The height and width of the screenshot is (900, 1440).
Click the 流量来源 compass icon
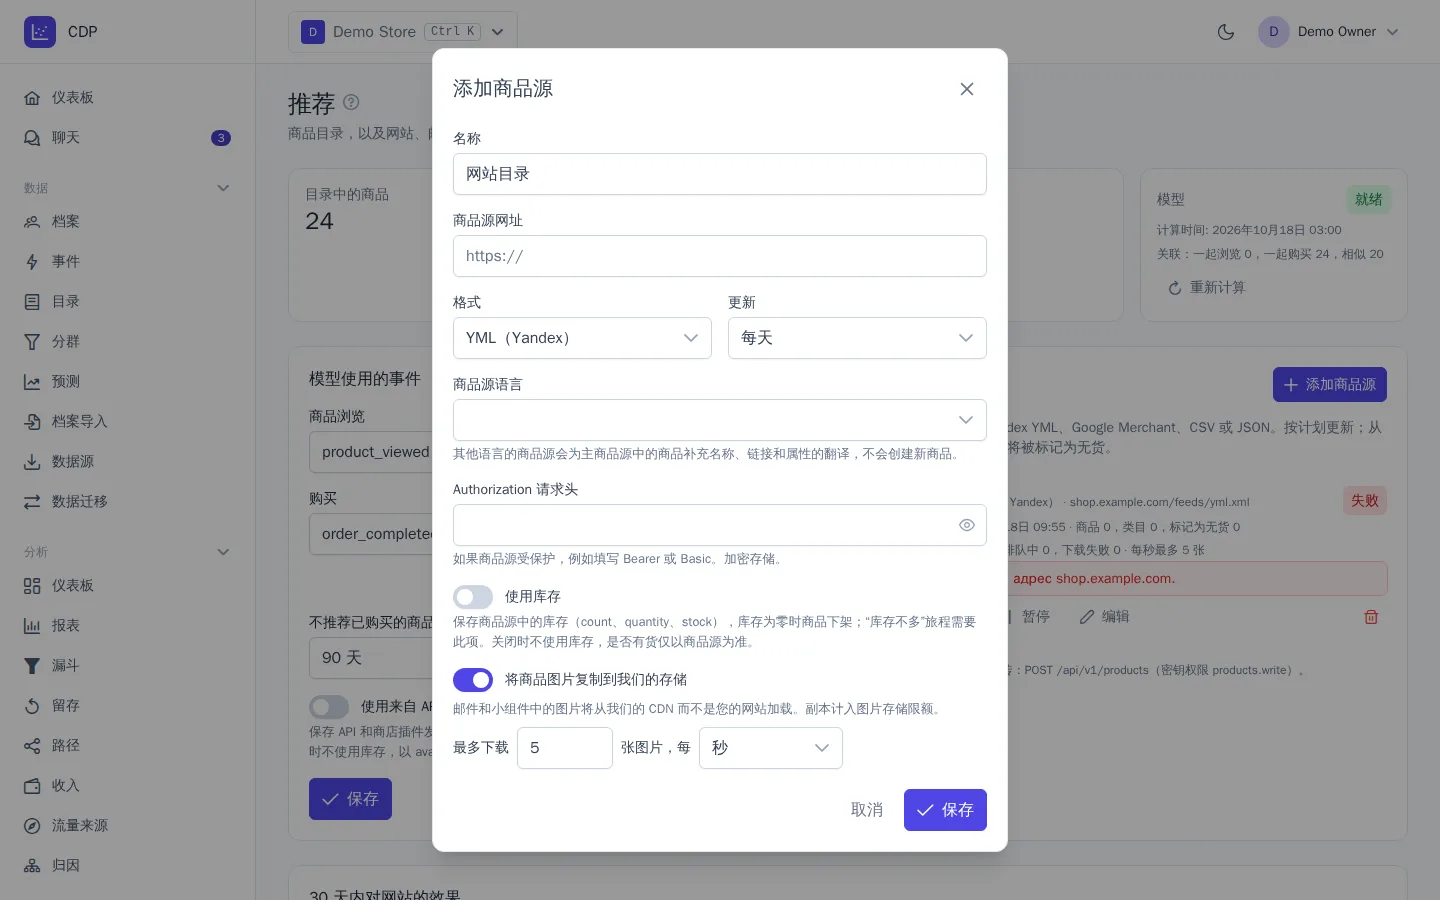pos(32,826)
